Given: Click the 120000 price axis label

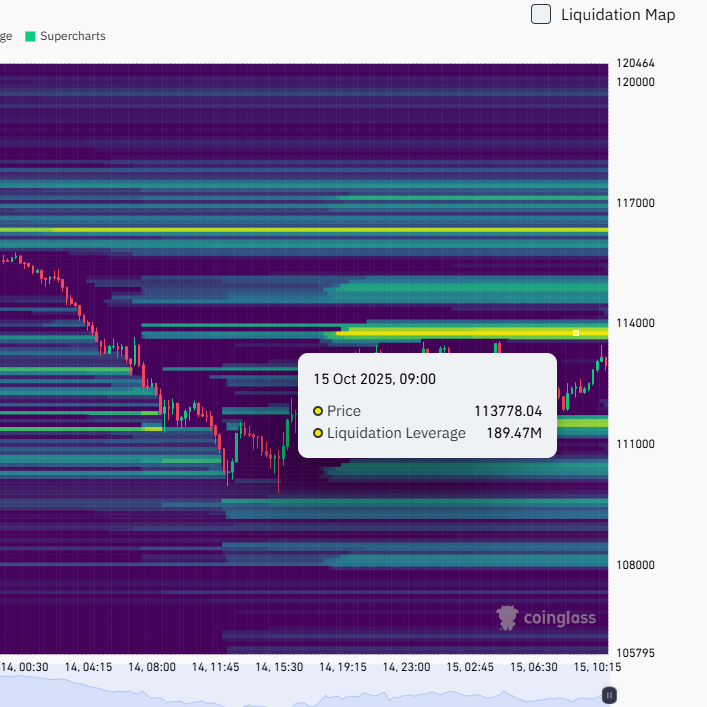Looking at the screenshot, I should click(x=635, y=82).
